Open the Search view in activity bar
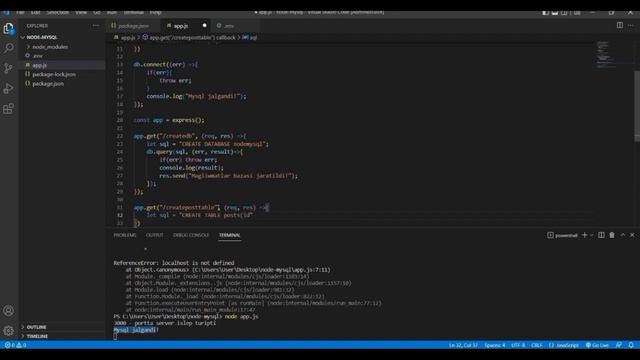This screenshot has width=640, height=360. click(9, 48)
